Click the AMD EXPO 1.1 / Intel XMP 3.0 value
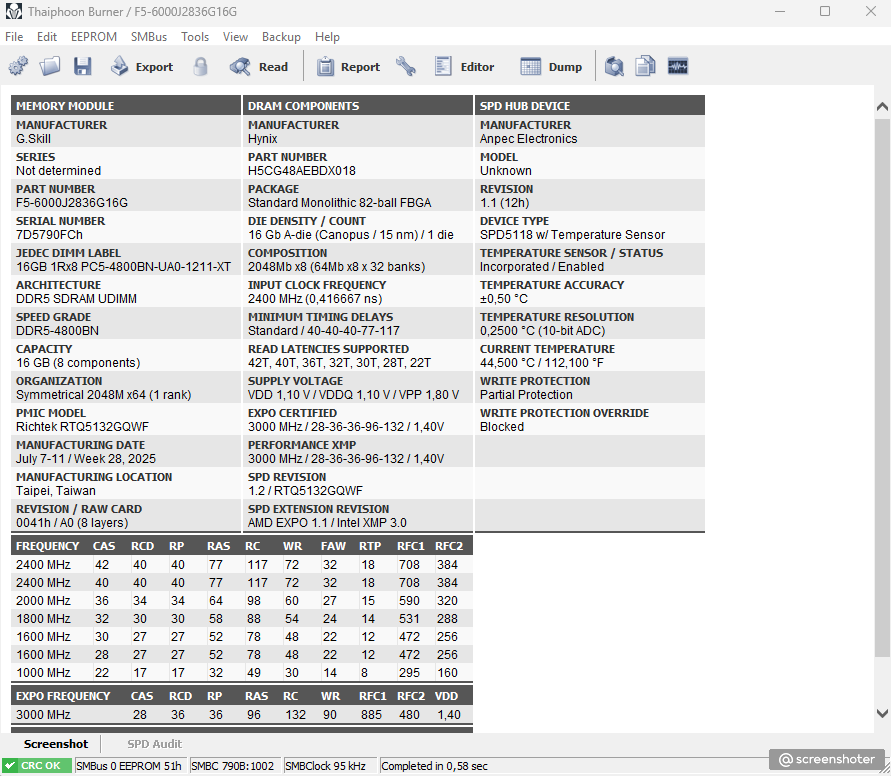This screenshot has width=891, height=776. tap(327, 523)
